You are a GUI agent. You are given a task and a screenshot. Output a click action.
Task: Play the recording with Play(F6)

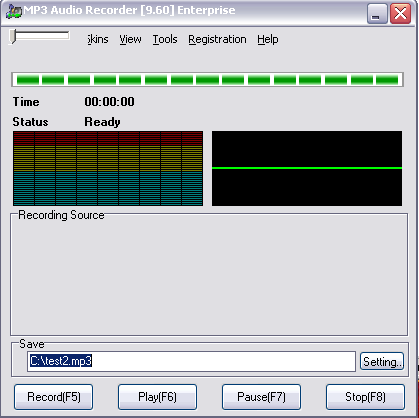[x=157, y=397]
